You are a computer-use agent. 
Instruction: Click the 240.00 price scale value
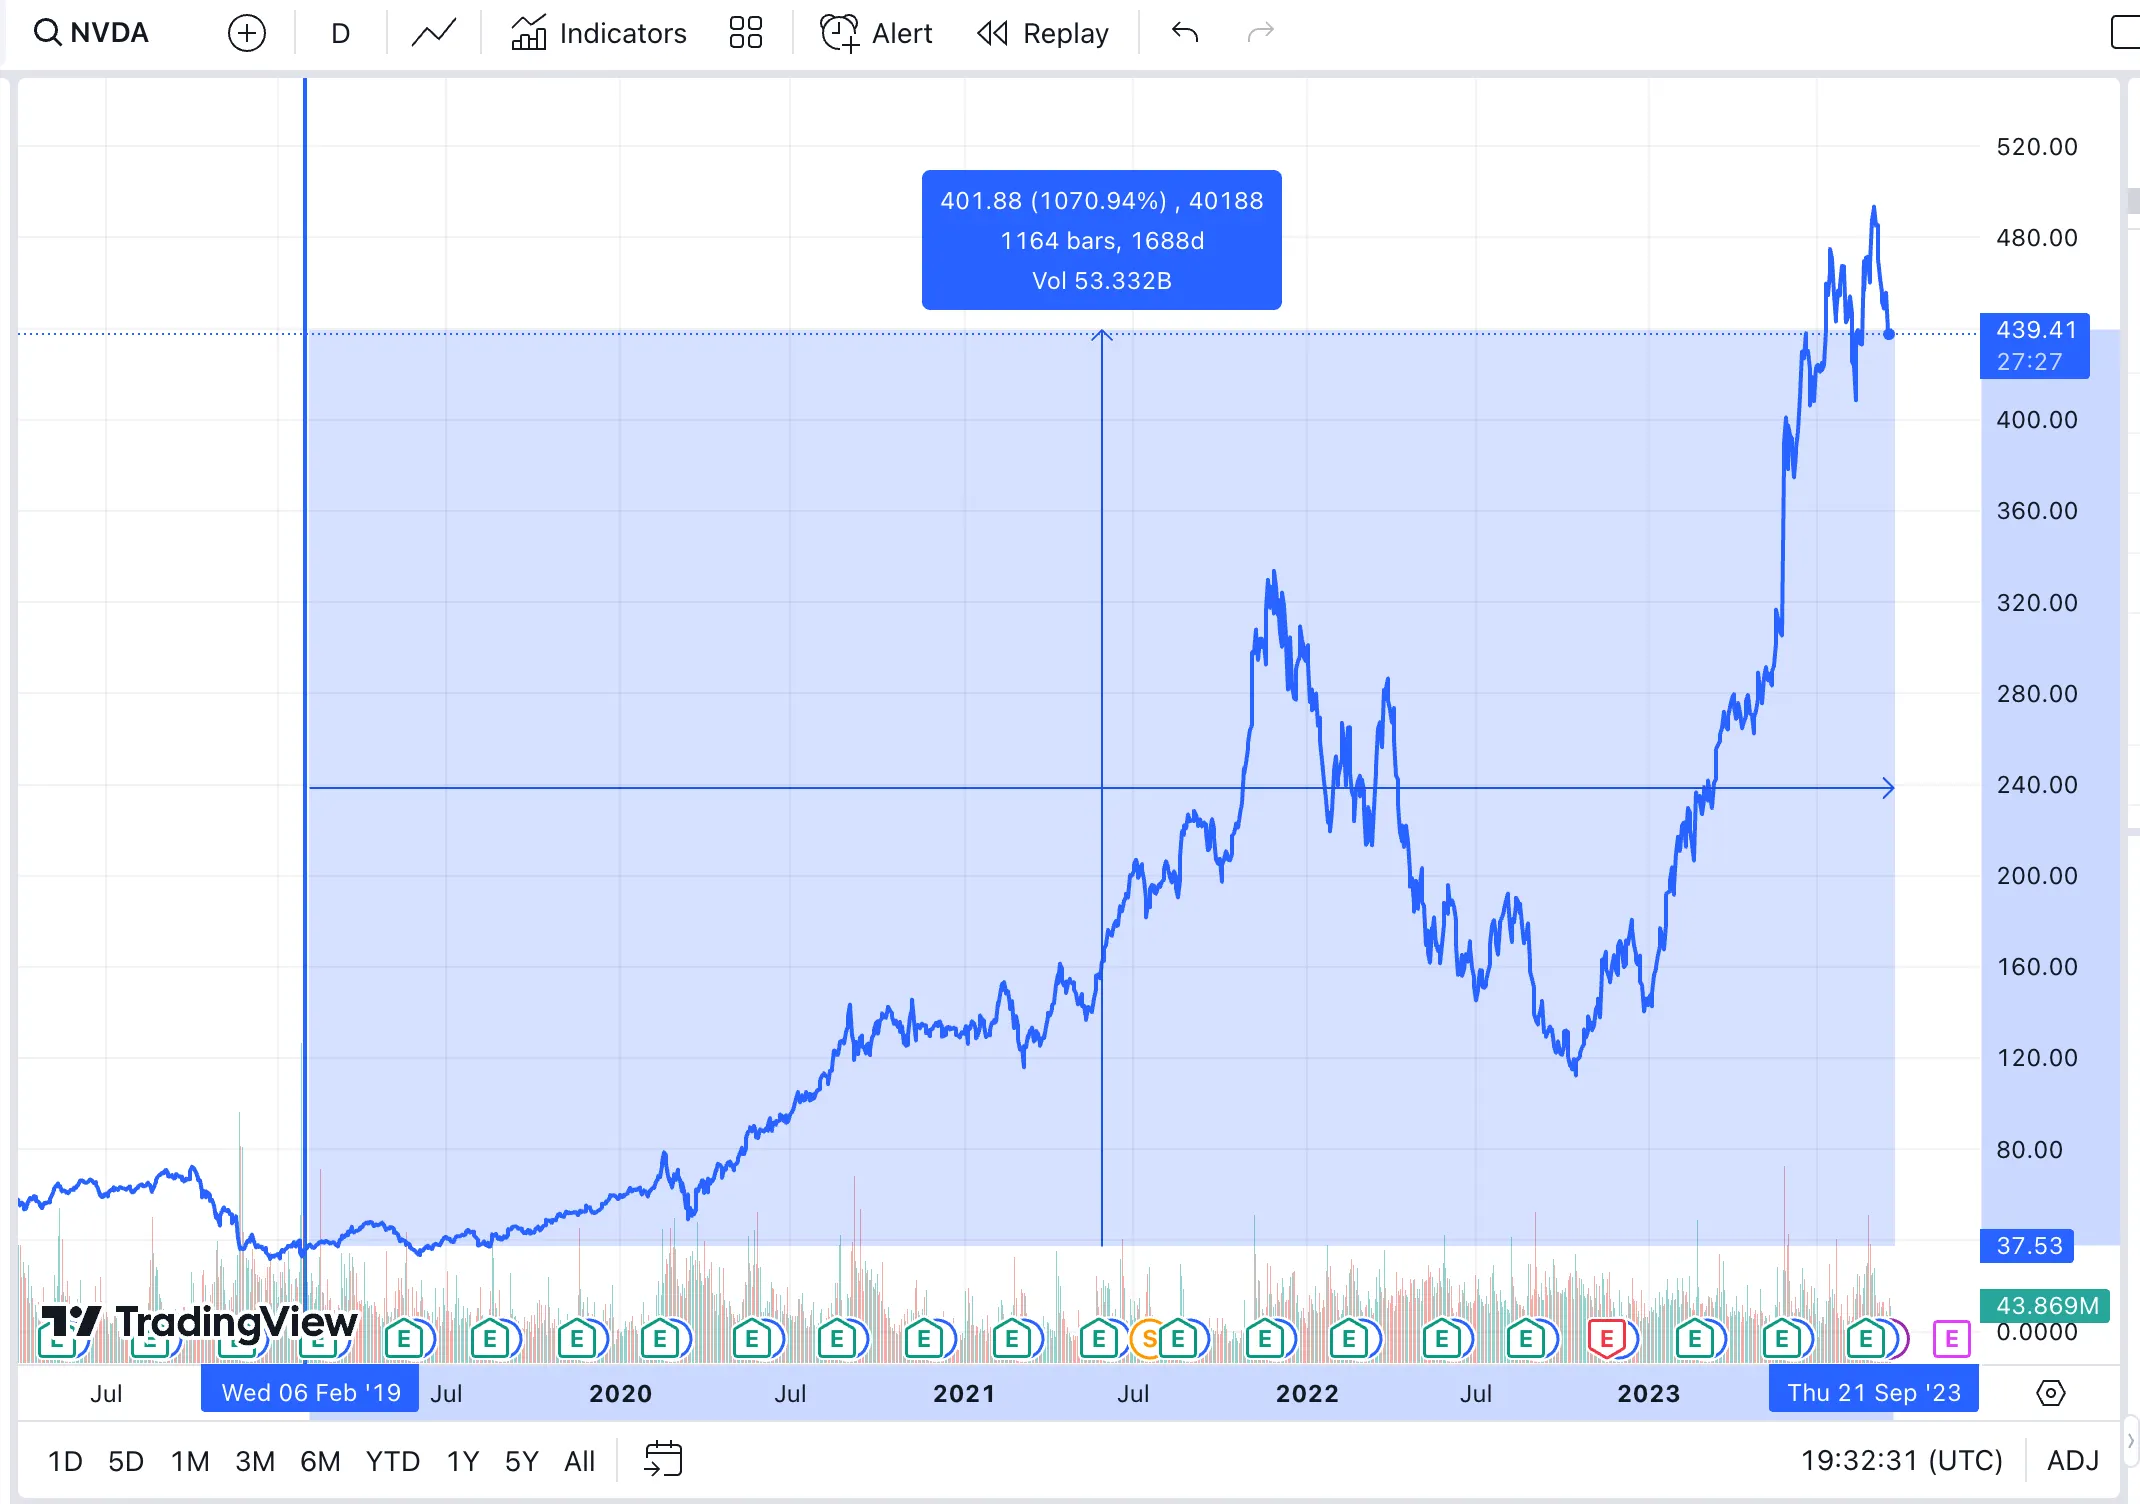2036,785
